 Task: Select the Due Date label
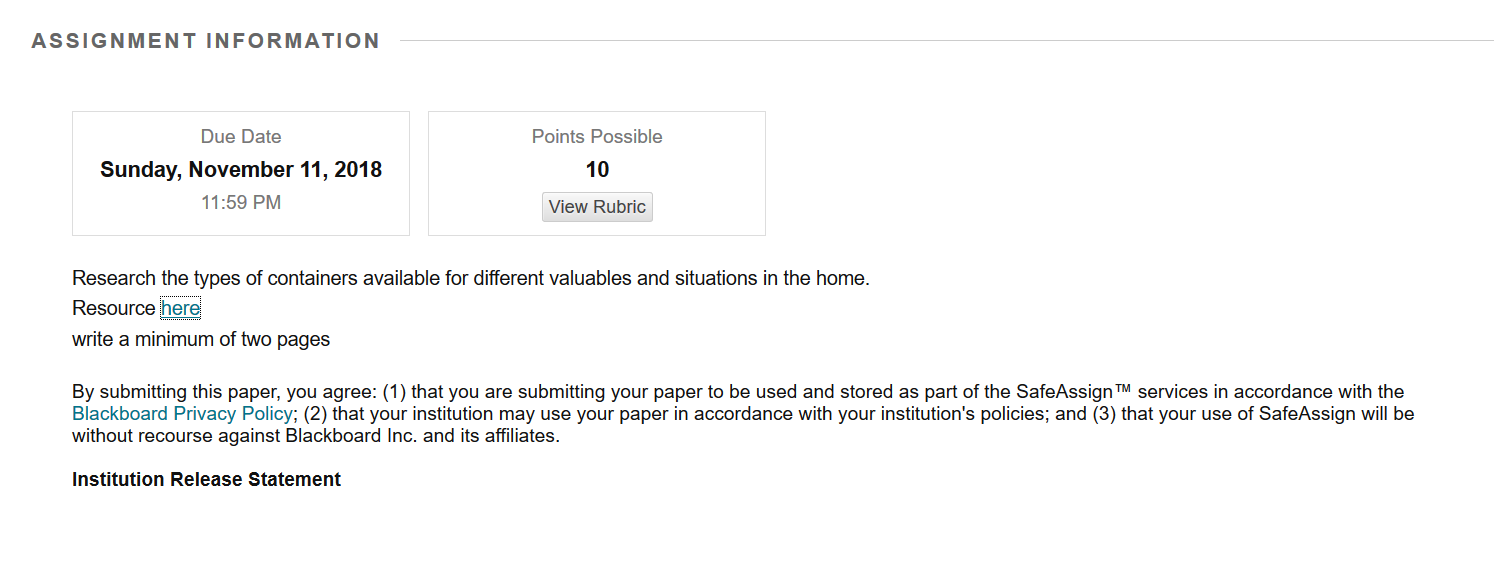pos(241,137)
